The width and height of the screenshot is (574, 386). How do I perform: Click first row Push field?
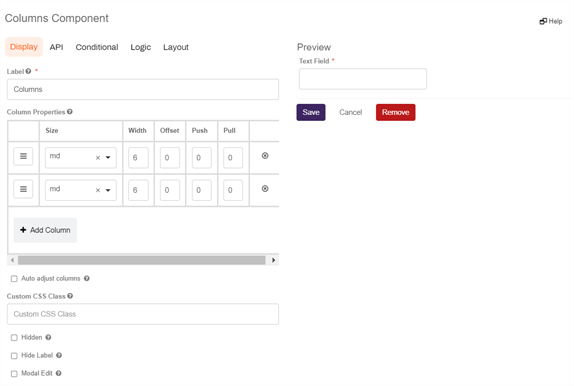202,158
